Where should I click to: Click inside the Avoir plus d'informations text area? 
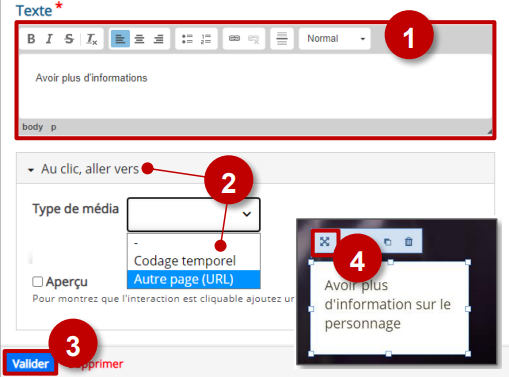255,86
